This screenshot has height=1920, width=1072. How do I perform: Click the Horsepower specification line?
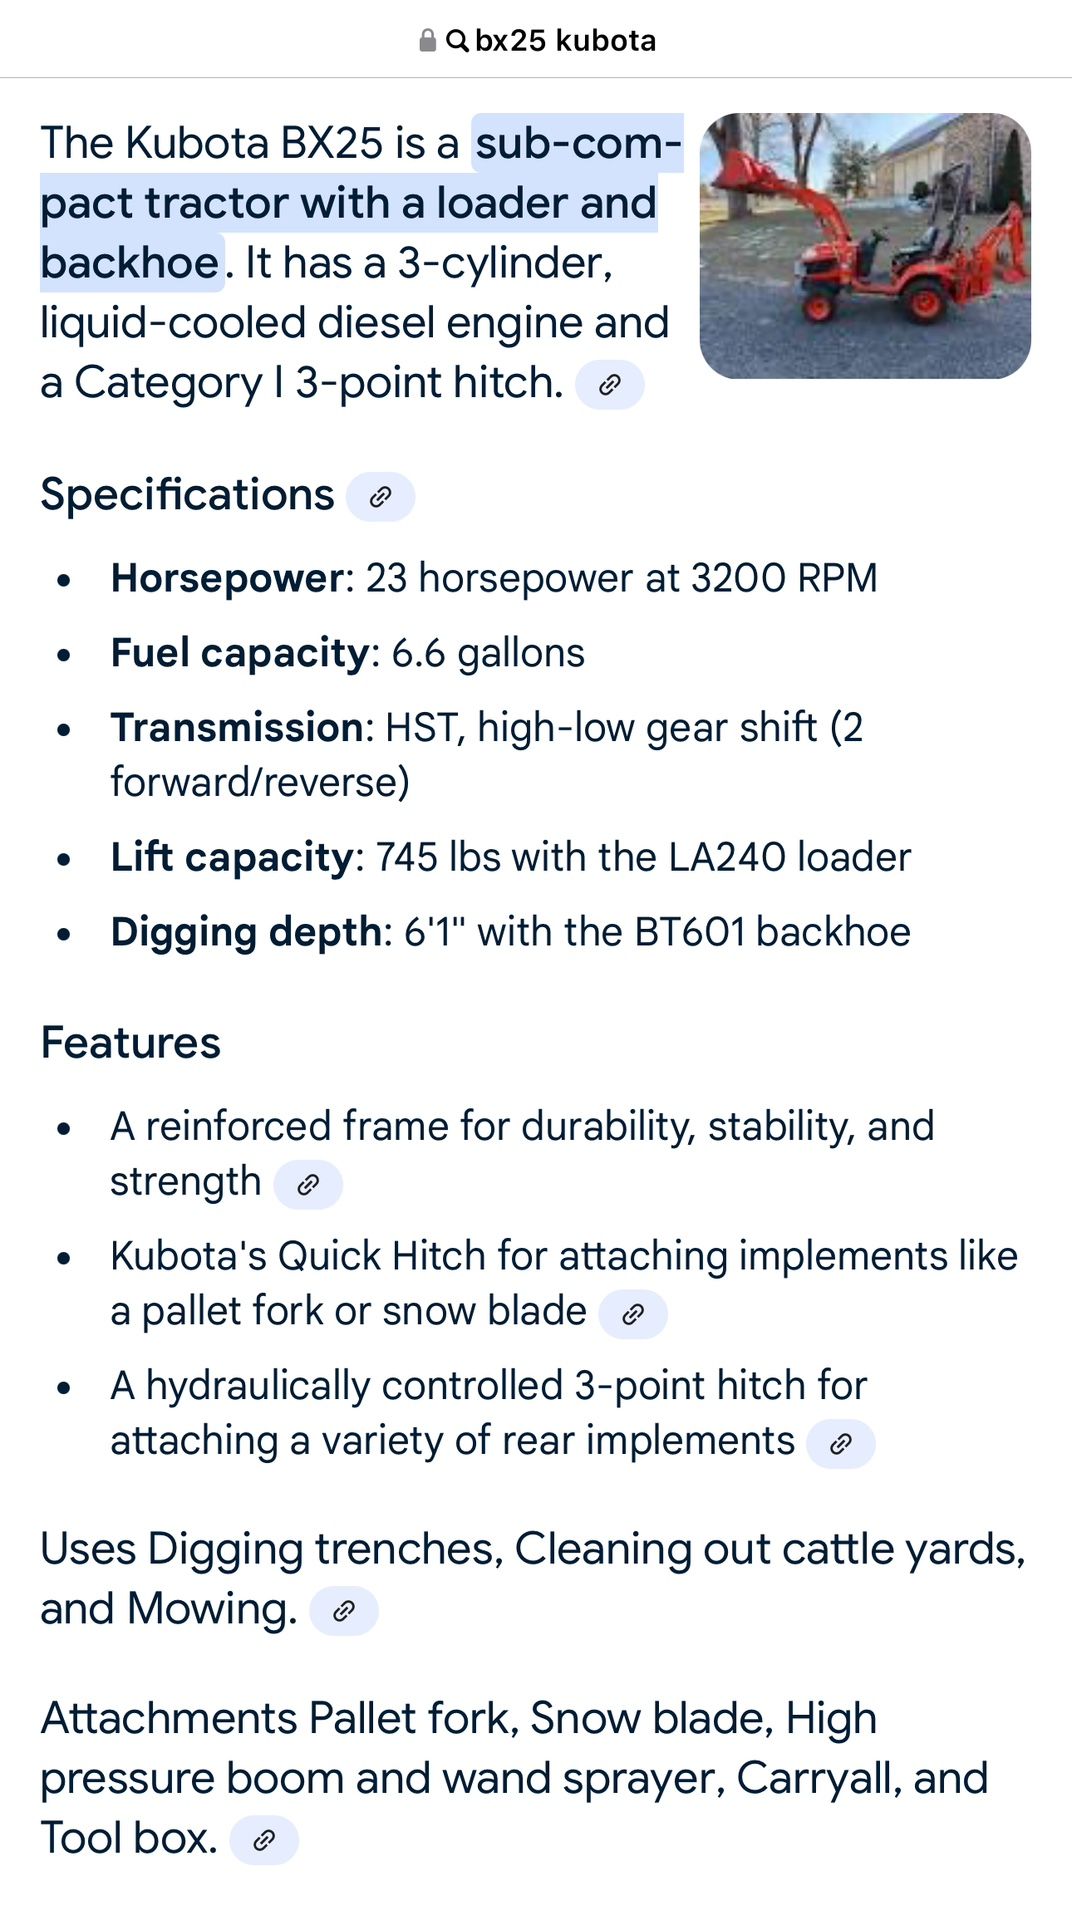494,578
